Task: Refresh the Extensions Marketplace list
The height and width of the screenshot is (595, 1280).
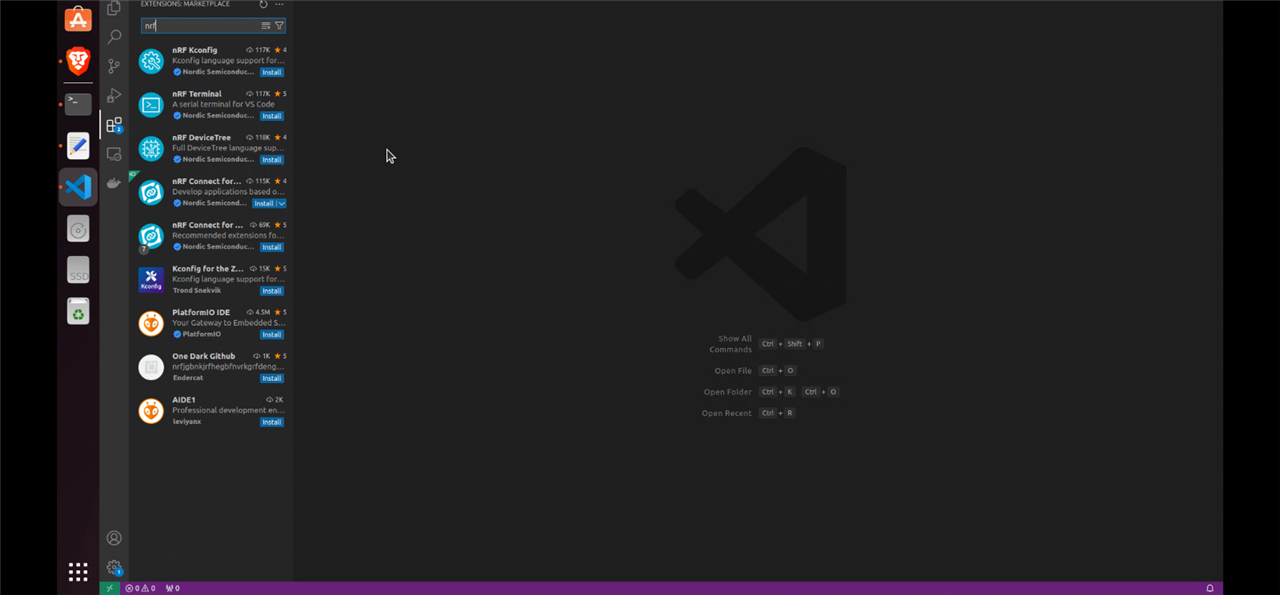Action: 263,4
